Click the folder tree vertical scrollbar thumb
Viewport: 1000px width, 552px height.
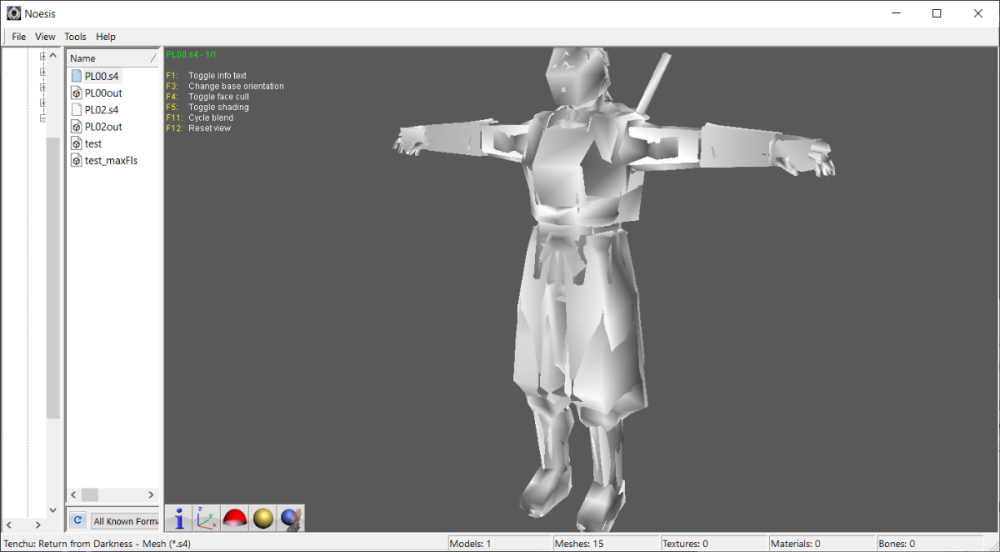tap(54, 278)
